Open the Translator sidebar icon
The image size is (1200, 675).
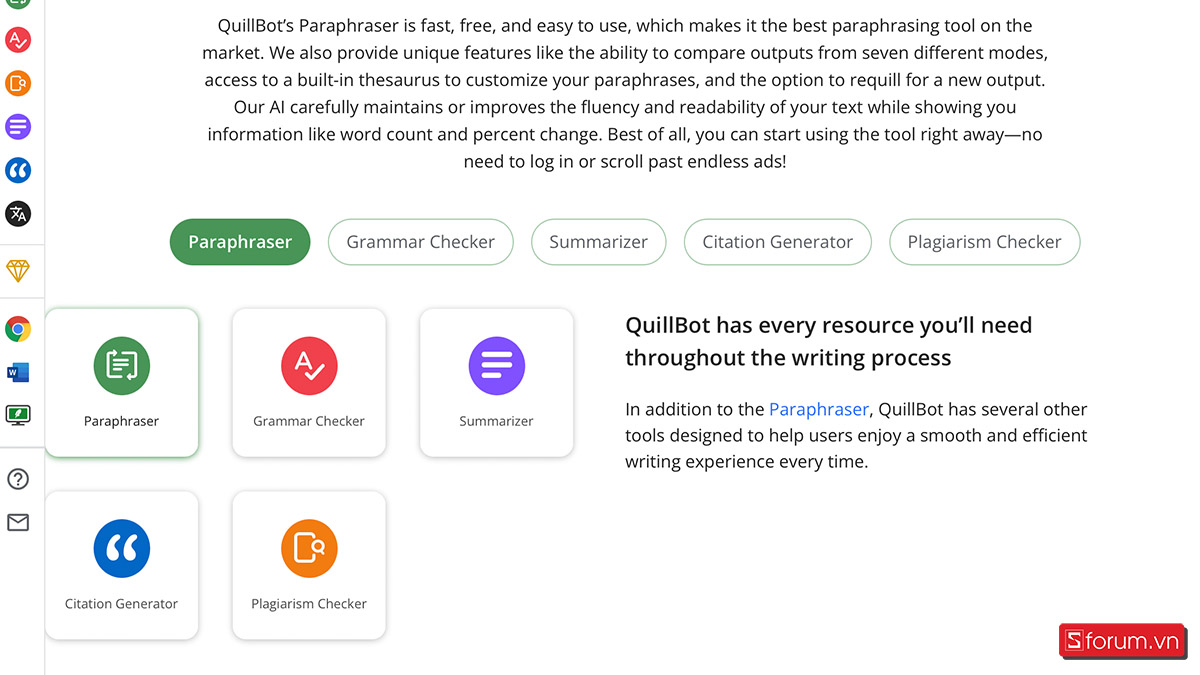18,213
